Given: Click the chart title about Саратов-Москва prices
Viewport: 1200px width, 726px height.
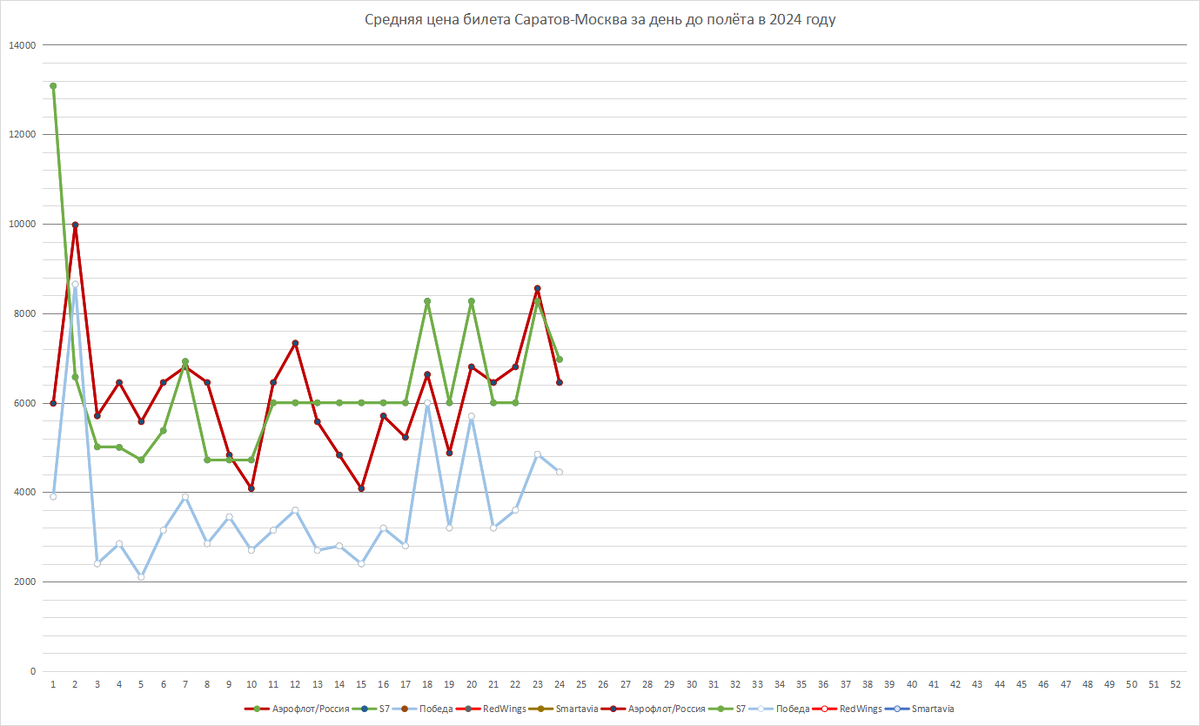Looking at the screenshot, I should pyautogui.click(x=599, y=20).
